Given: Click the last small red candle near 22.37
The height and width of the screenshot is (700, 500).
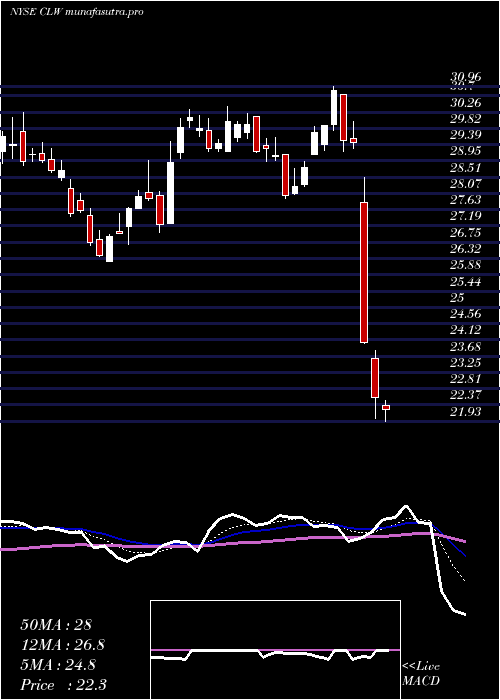Looking at the screenshot, I should coord(386,407).
